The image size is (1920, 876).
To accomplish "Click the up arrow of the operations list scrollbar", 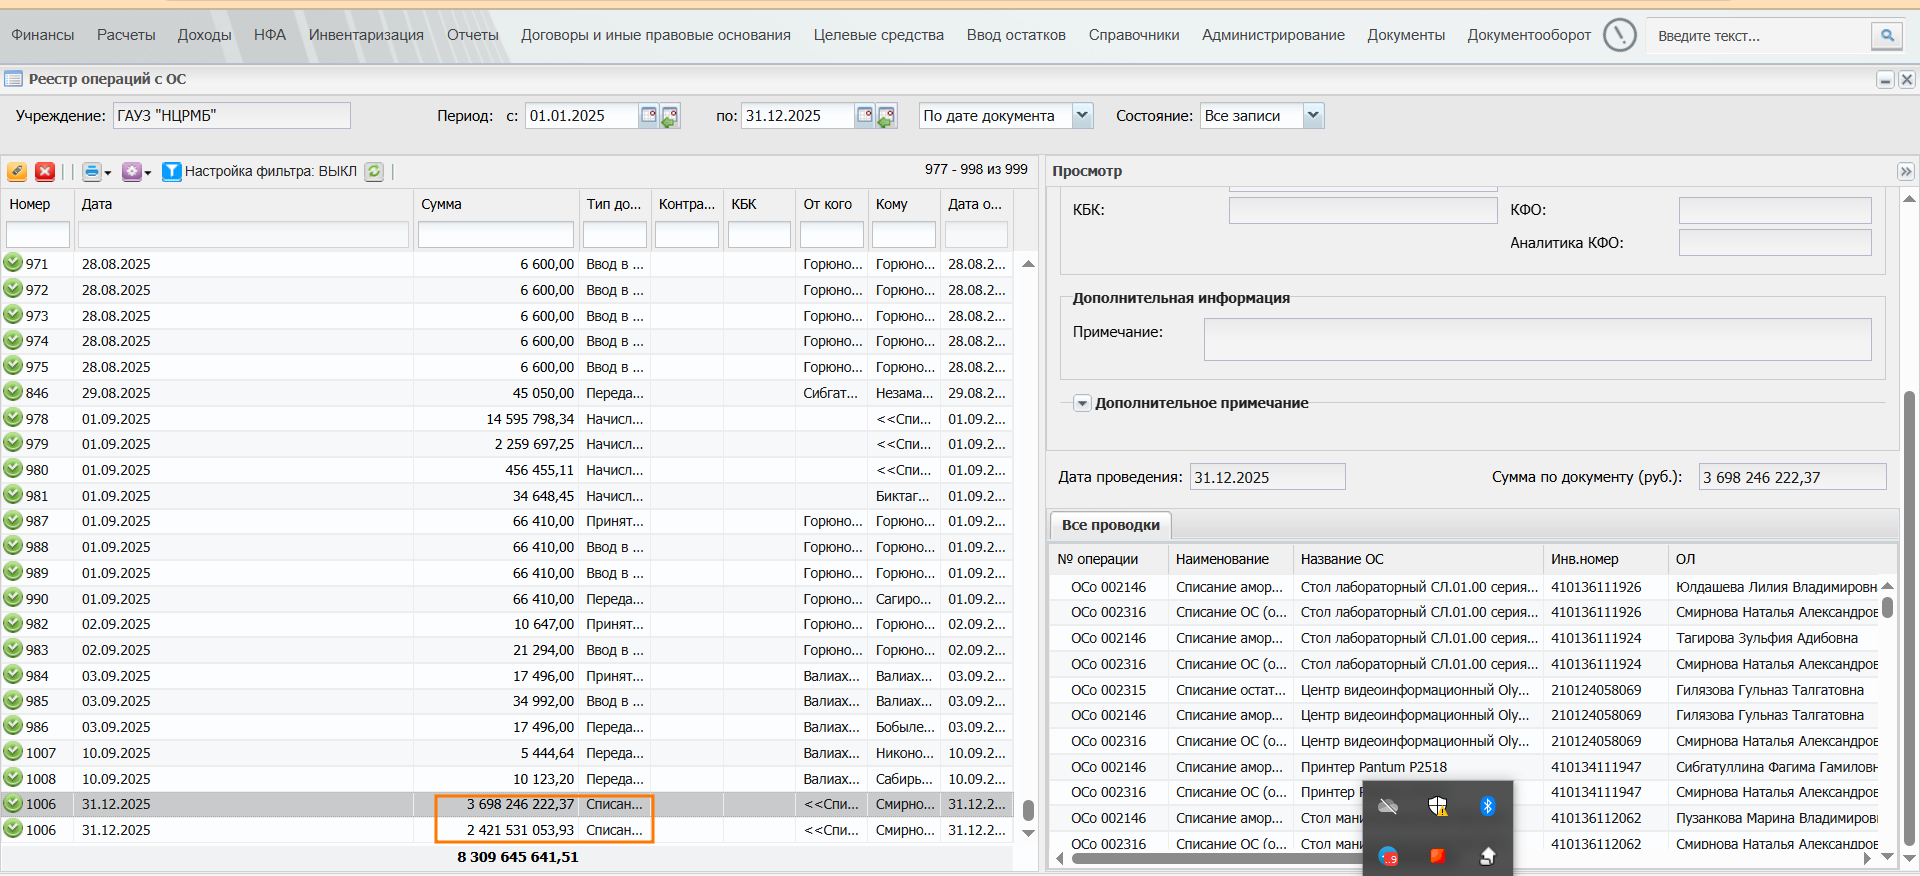I will tap(1028, 264).
